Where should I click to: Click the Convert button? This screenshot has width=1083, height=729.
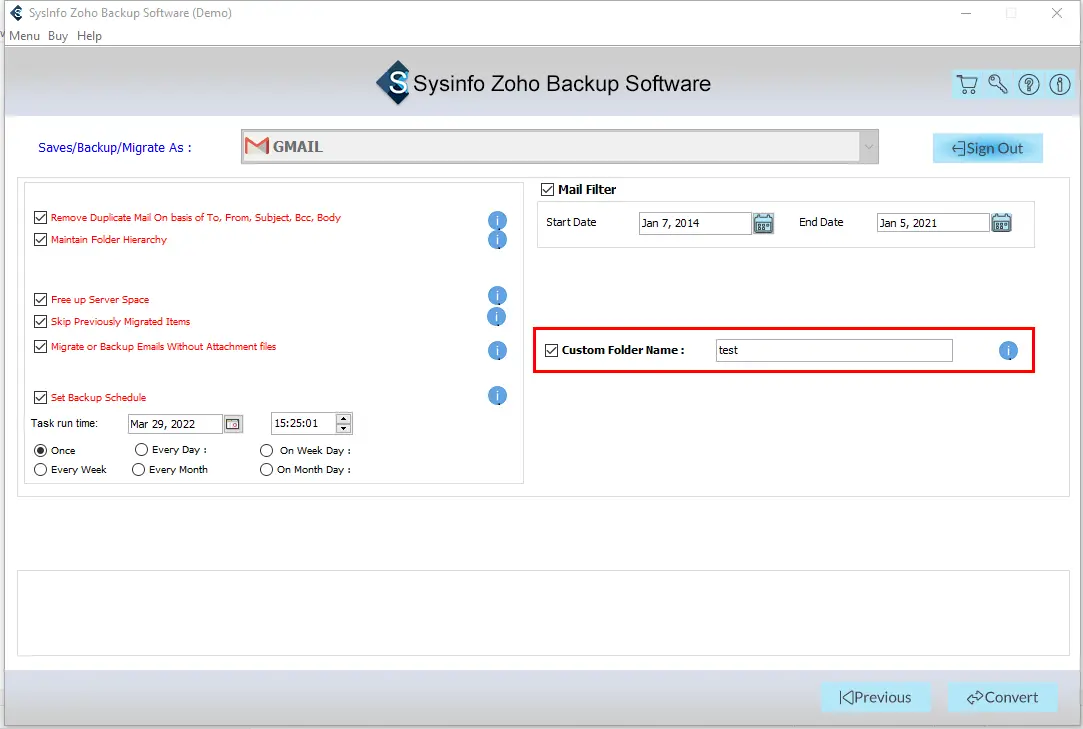(1003, 697)
